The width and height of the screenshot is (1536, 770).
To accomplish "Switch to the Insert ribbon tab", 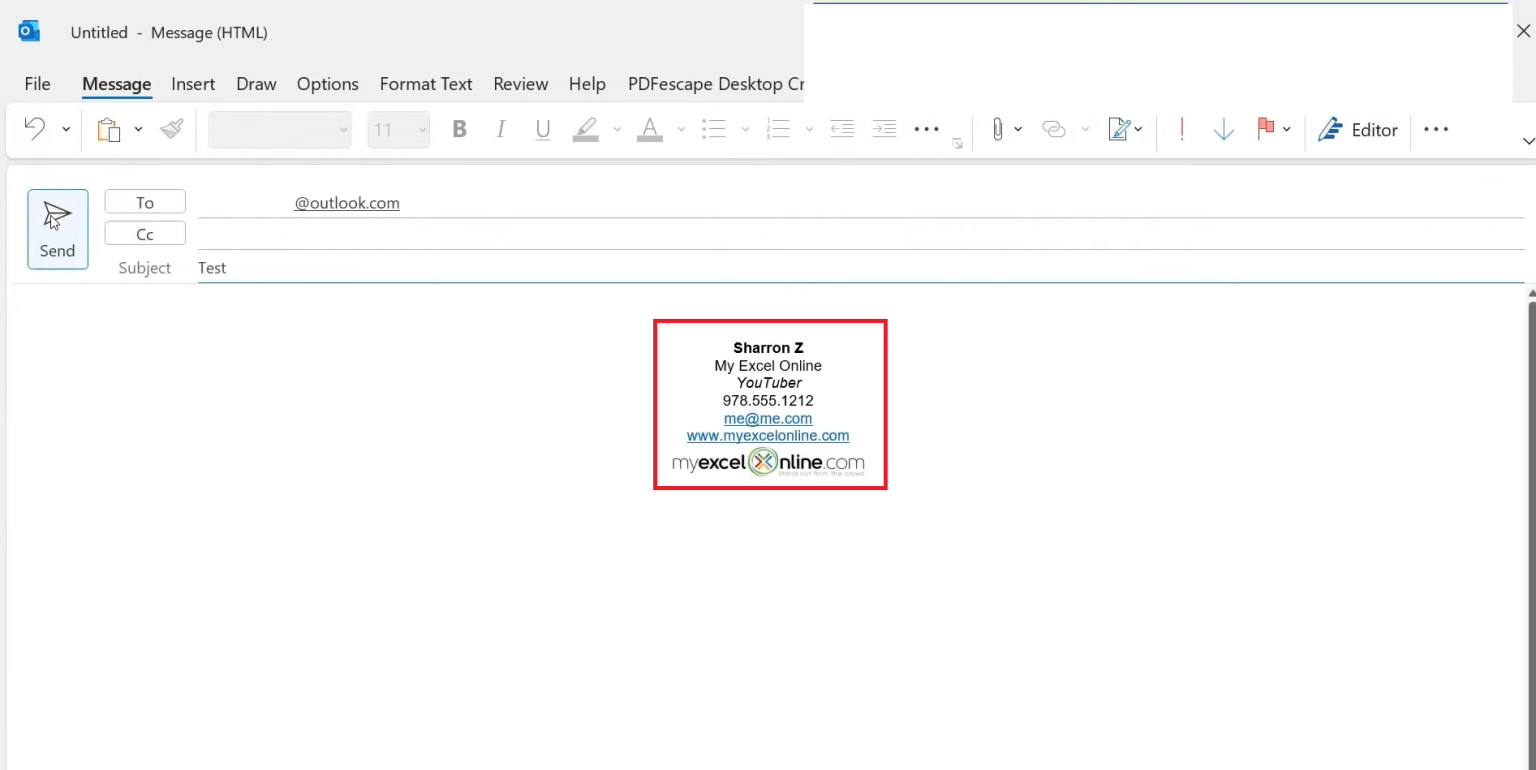I will click(193, 84).
